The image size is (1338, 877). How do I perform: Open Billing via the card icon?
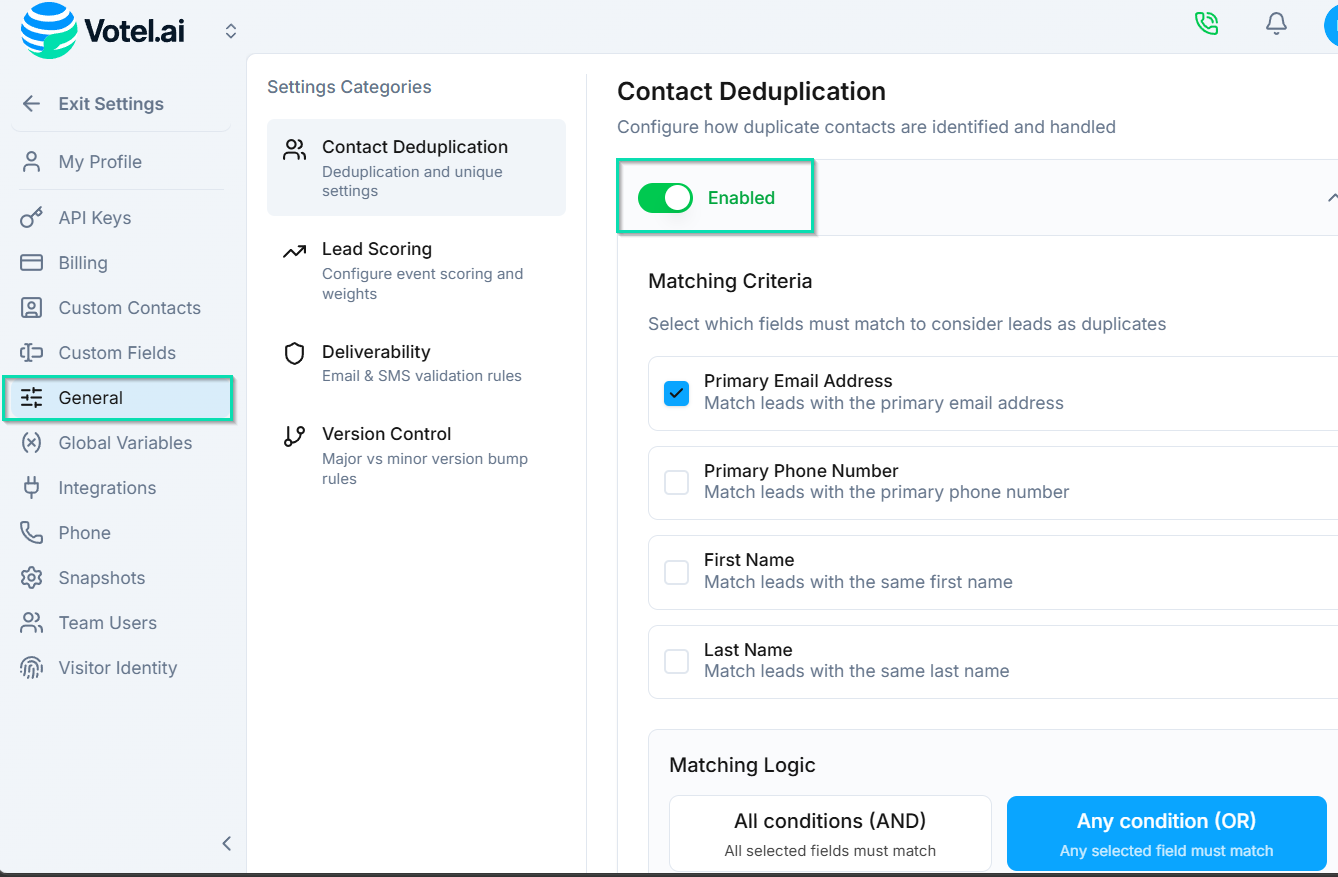(x=31, y=262)
